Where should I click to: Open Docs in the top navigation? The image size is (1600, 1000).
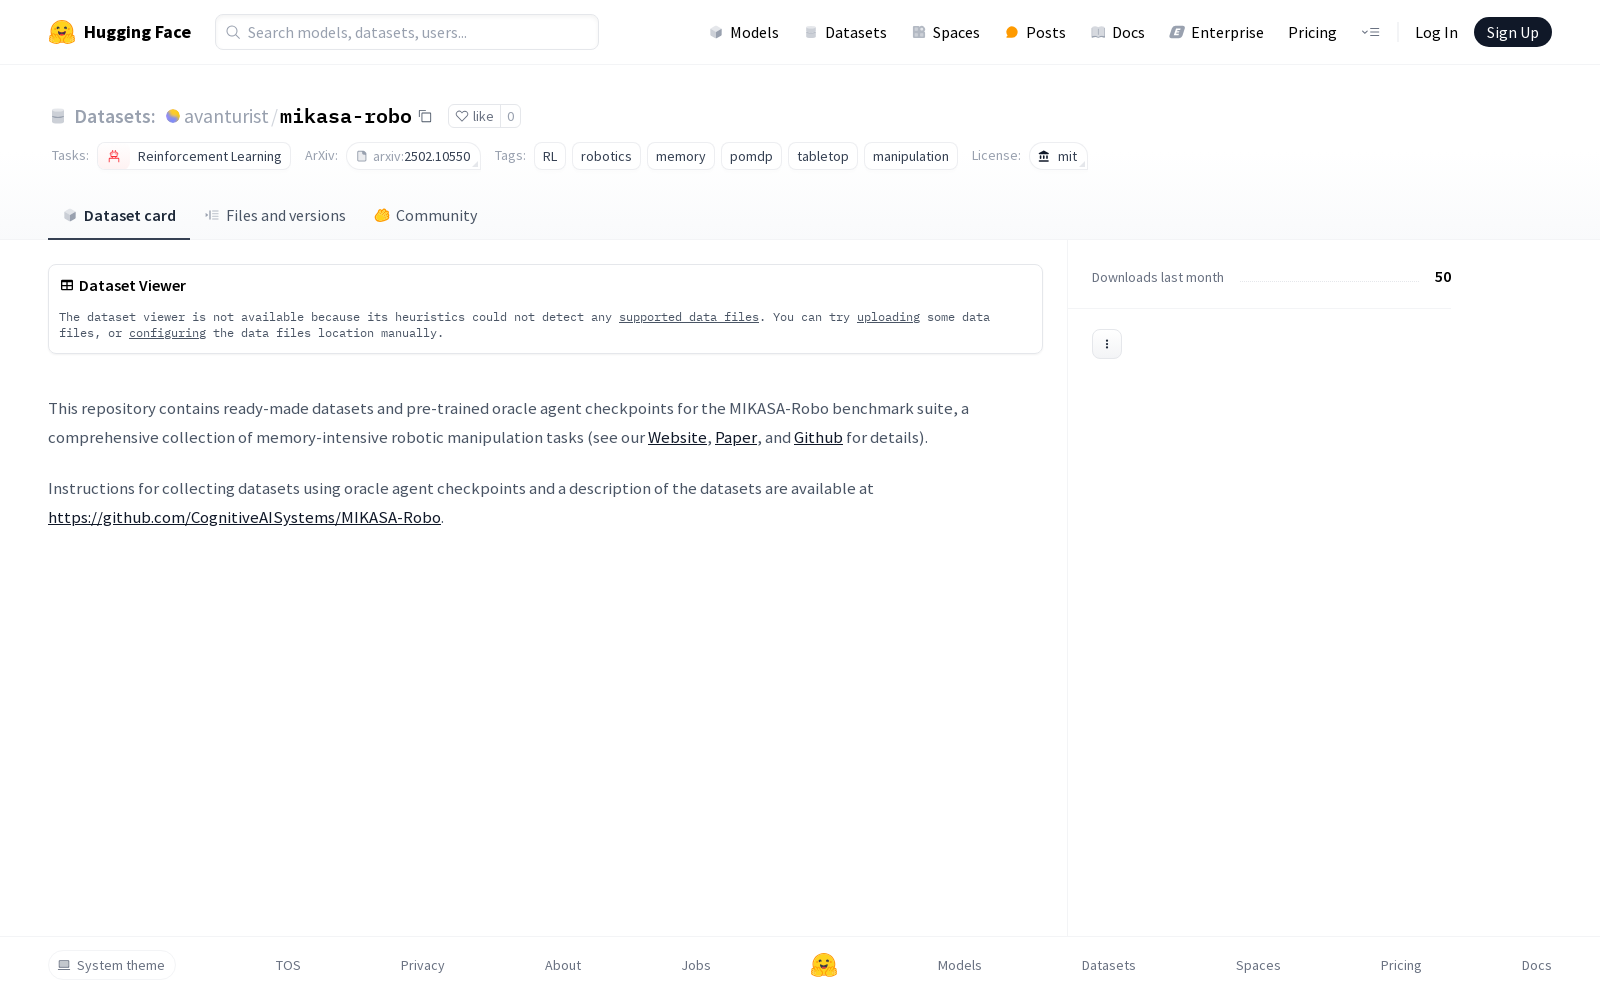[x=1118, y=32]
